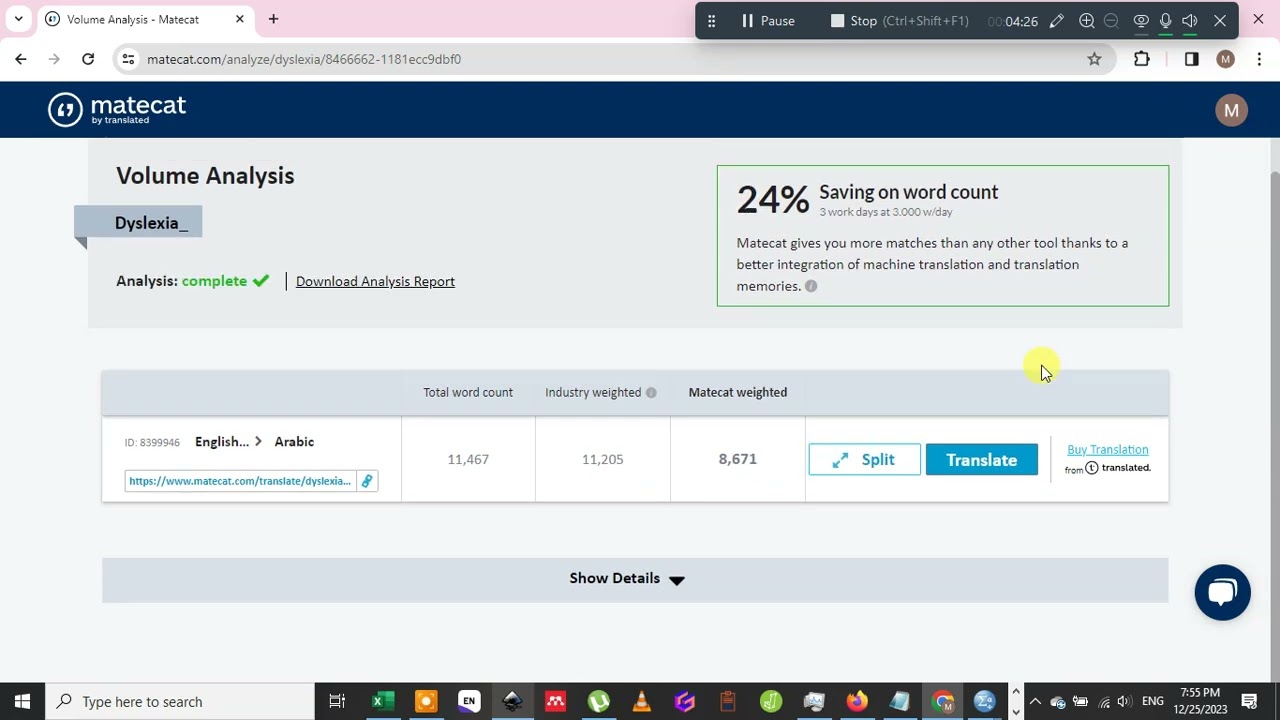
Task: Go back to the previous page
Action: [21, 59]
